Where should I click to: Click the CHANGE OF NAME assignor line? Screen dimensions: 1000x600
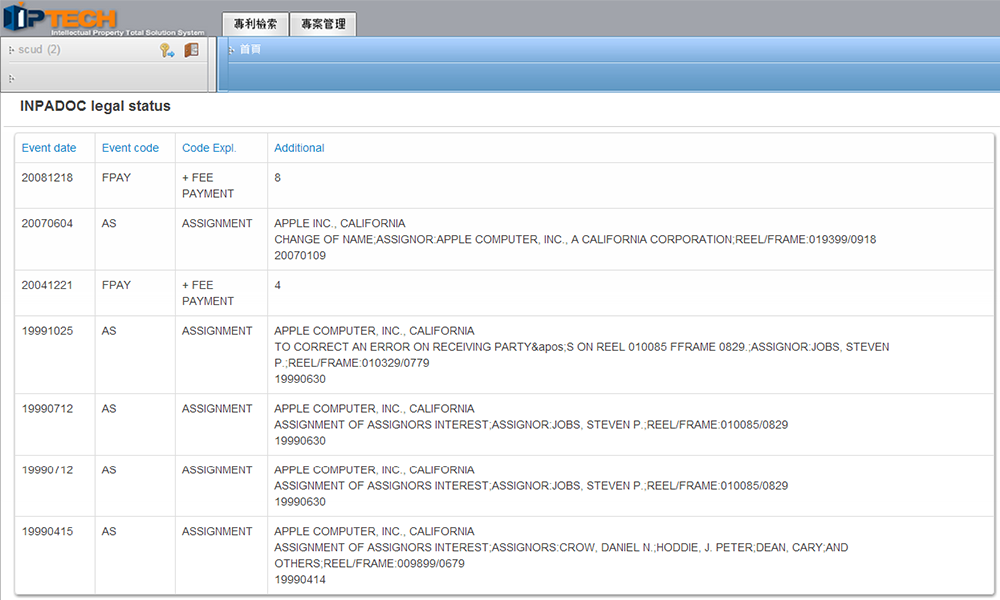point(575,240)
